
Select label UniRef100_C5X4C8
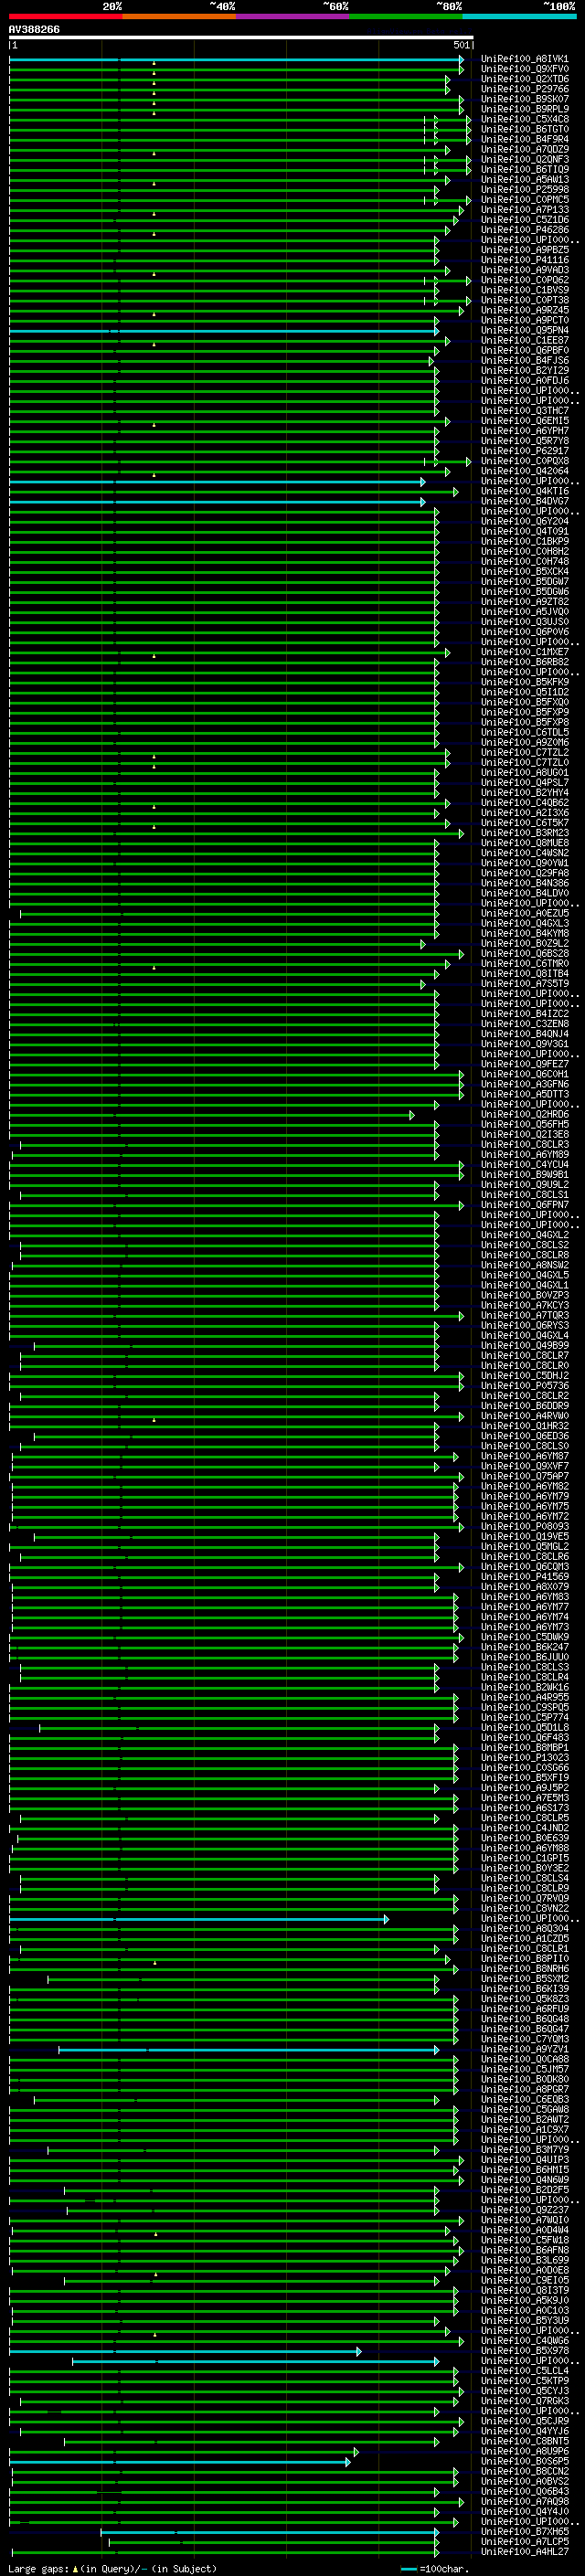coord(524,119)
